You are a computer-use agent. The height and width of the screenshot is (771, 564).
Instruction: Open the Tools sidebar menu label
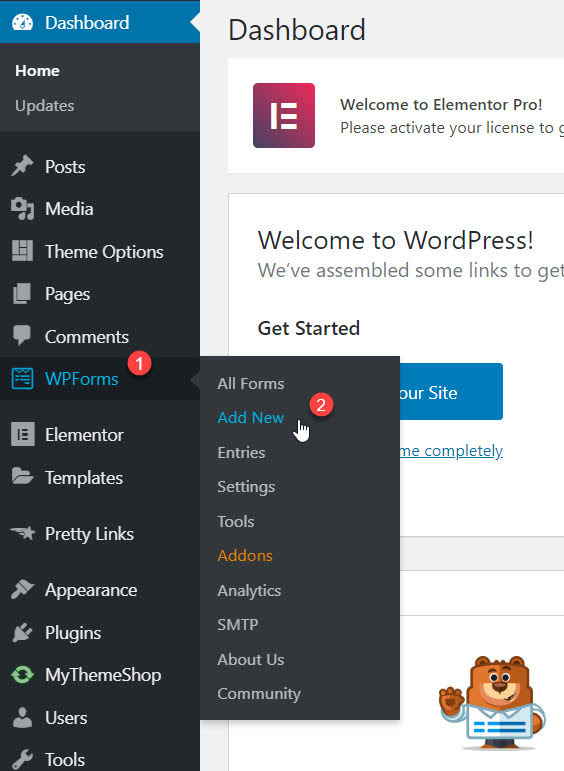[x=65, y=760]
